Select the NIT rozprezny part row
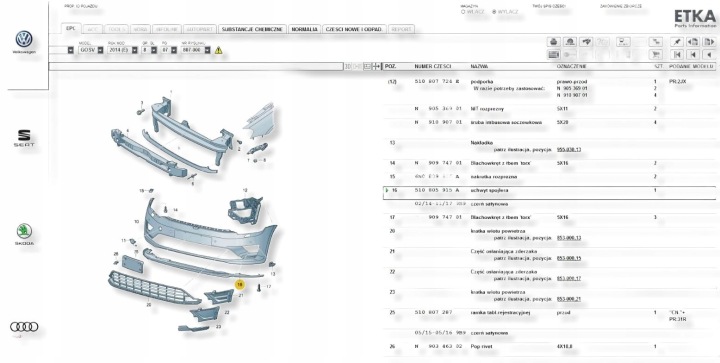 point(549,109)
